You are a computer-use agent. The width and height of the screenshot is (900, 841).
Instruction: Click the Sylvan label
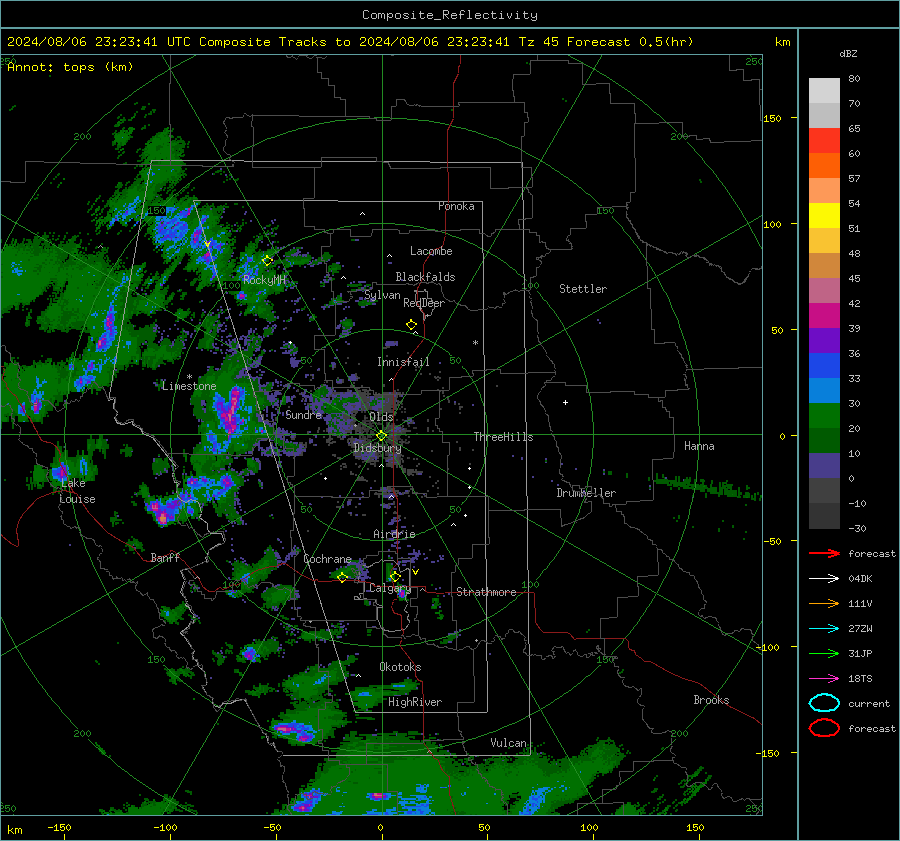pyautogui.click(x=382, y=295)
